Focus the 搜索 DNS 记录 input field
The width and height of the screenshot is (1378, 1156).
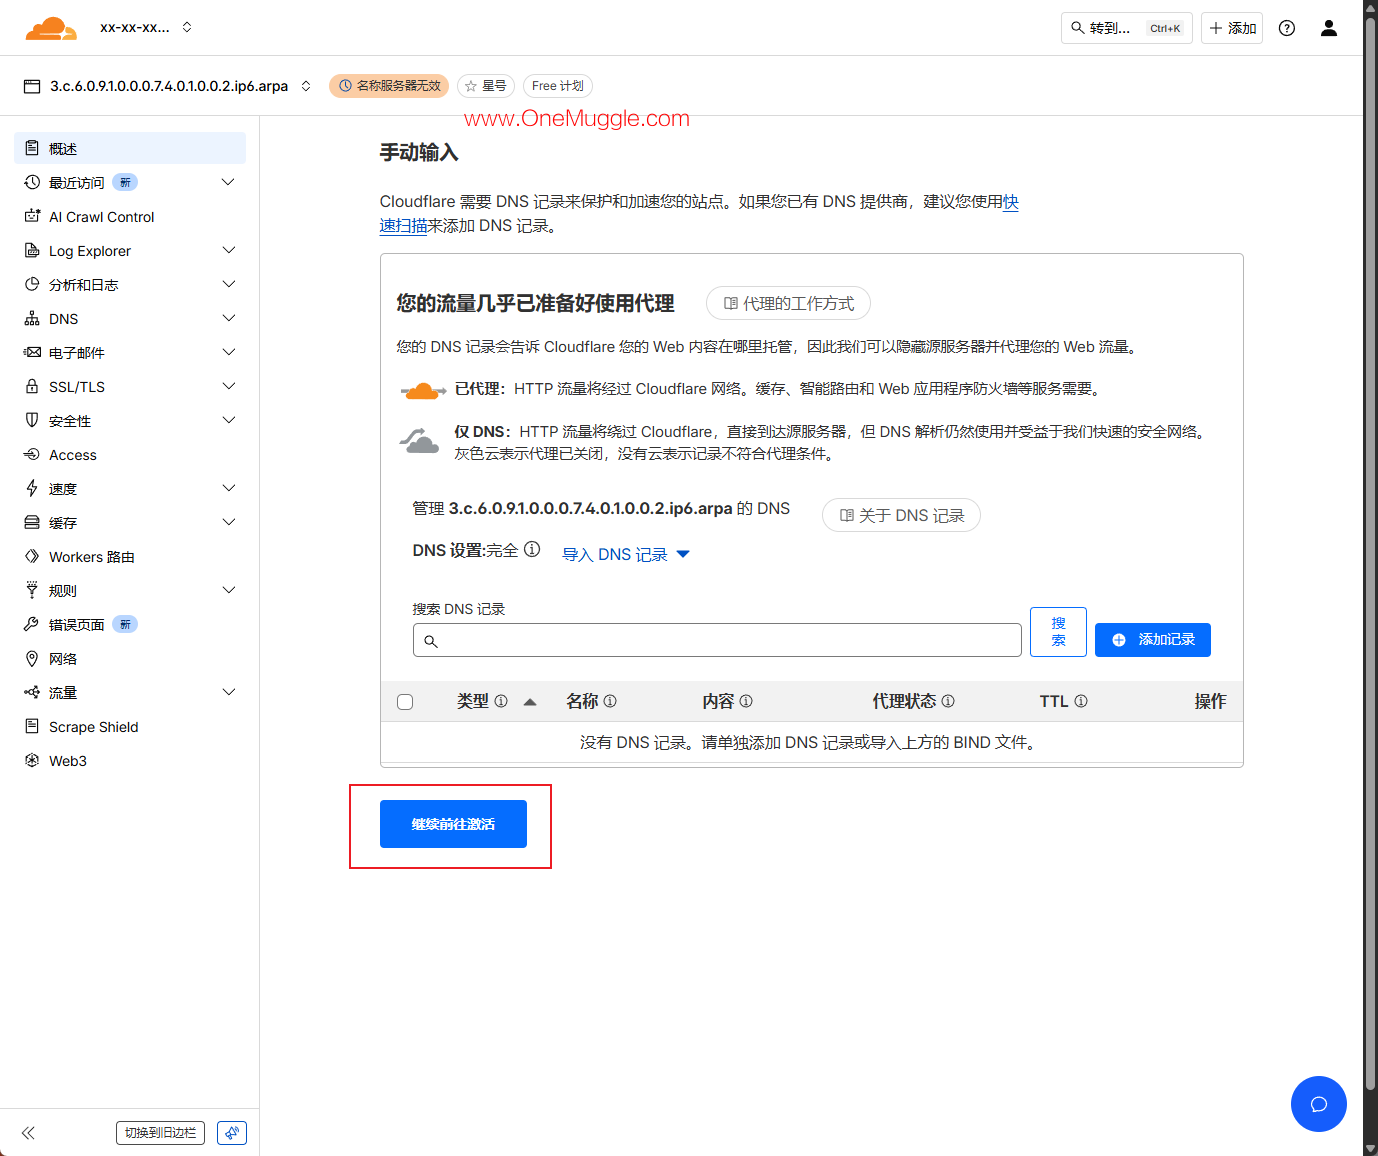pos(717,640)
